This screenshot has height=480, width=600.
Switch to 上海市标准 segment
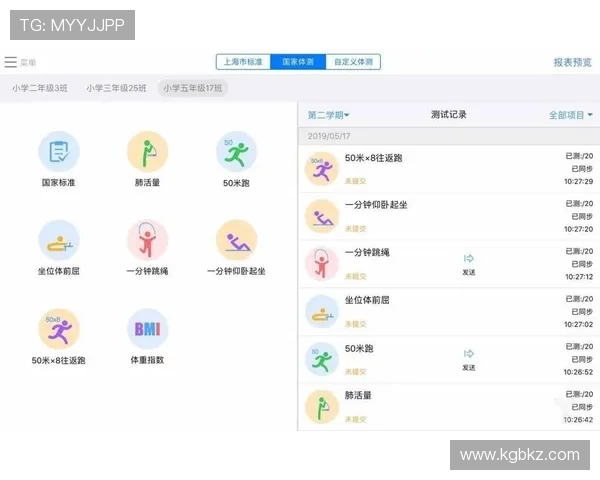[243, 62]
